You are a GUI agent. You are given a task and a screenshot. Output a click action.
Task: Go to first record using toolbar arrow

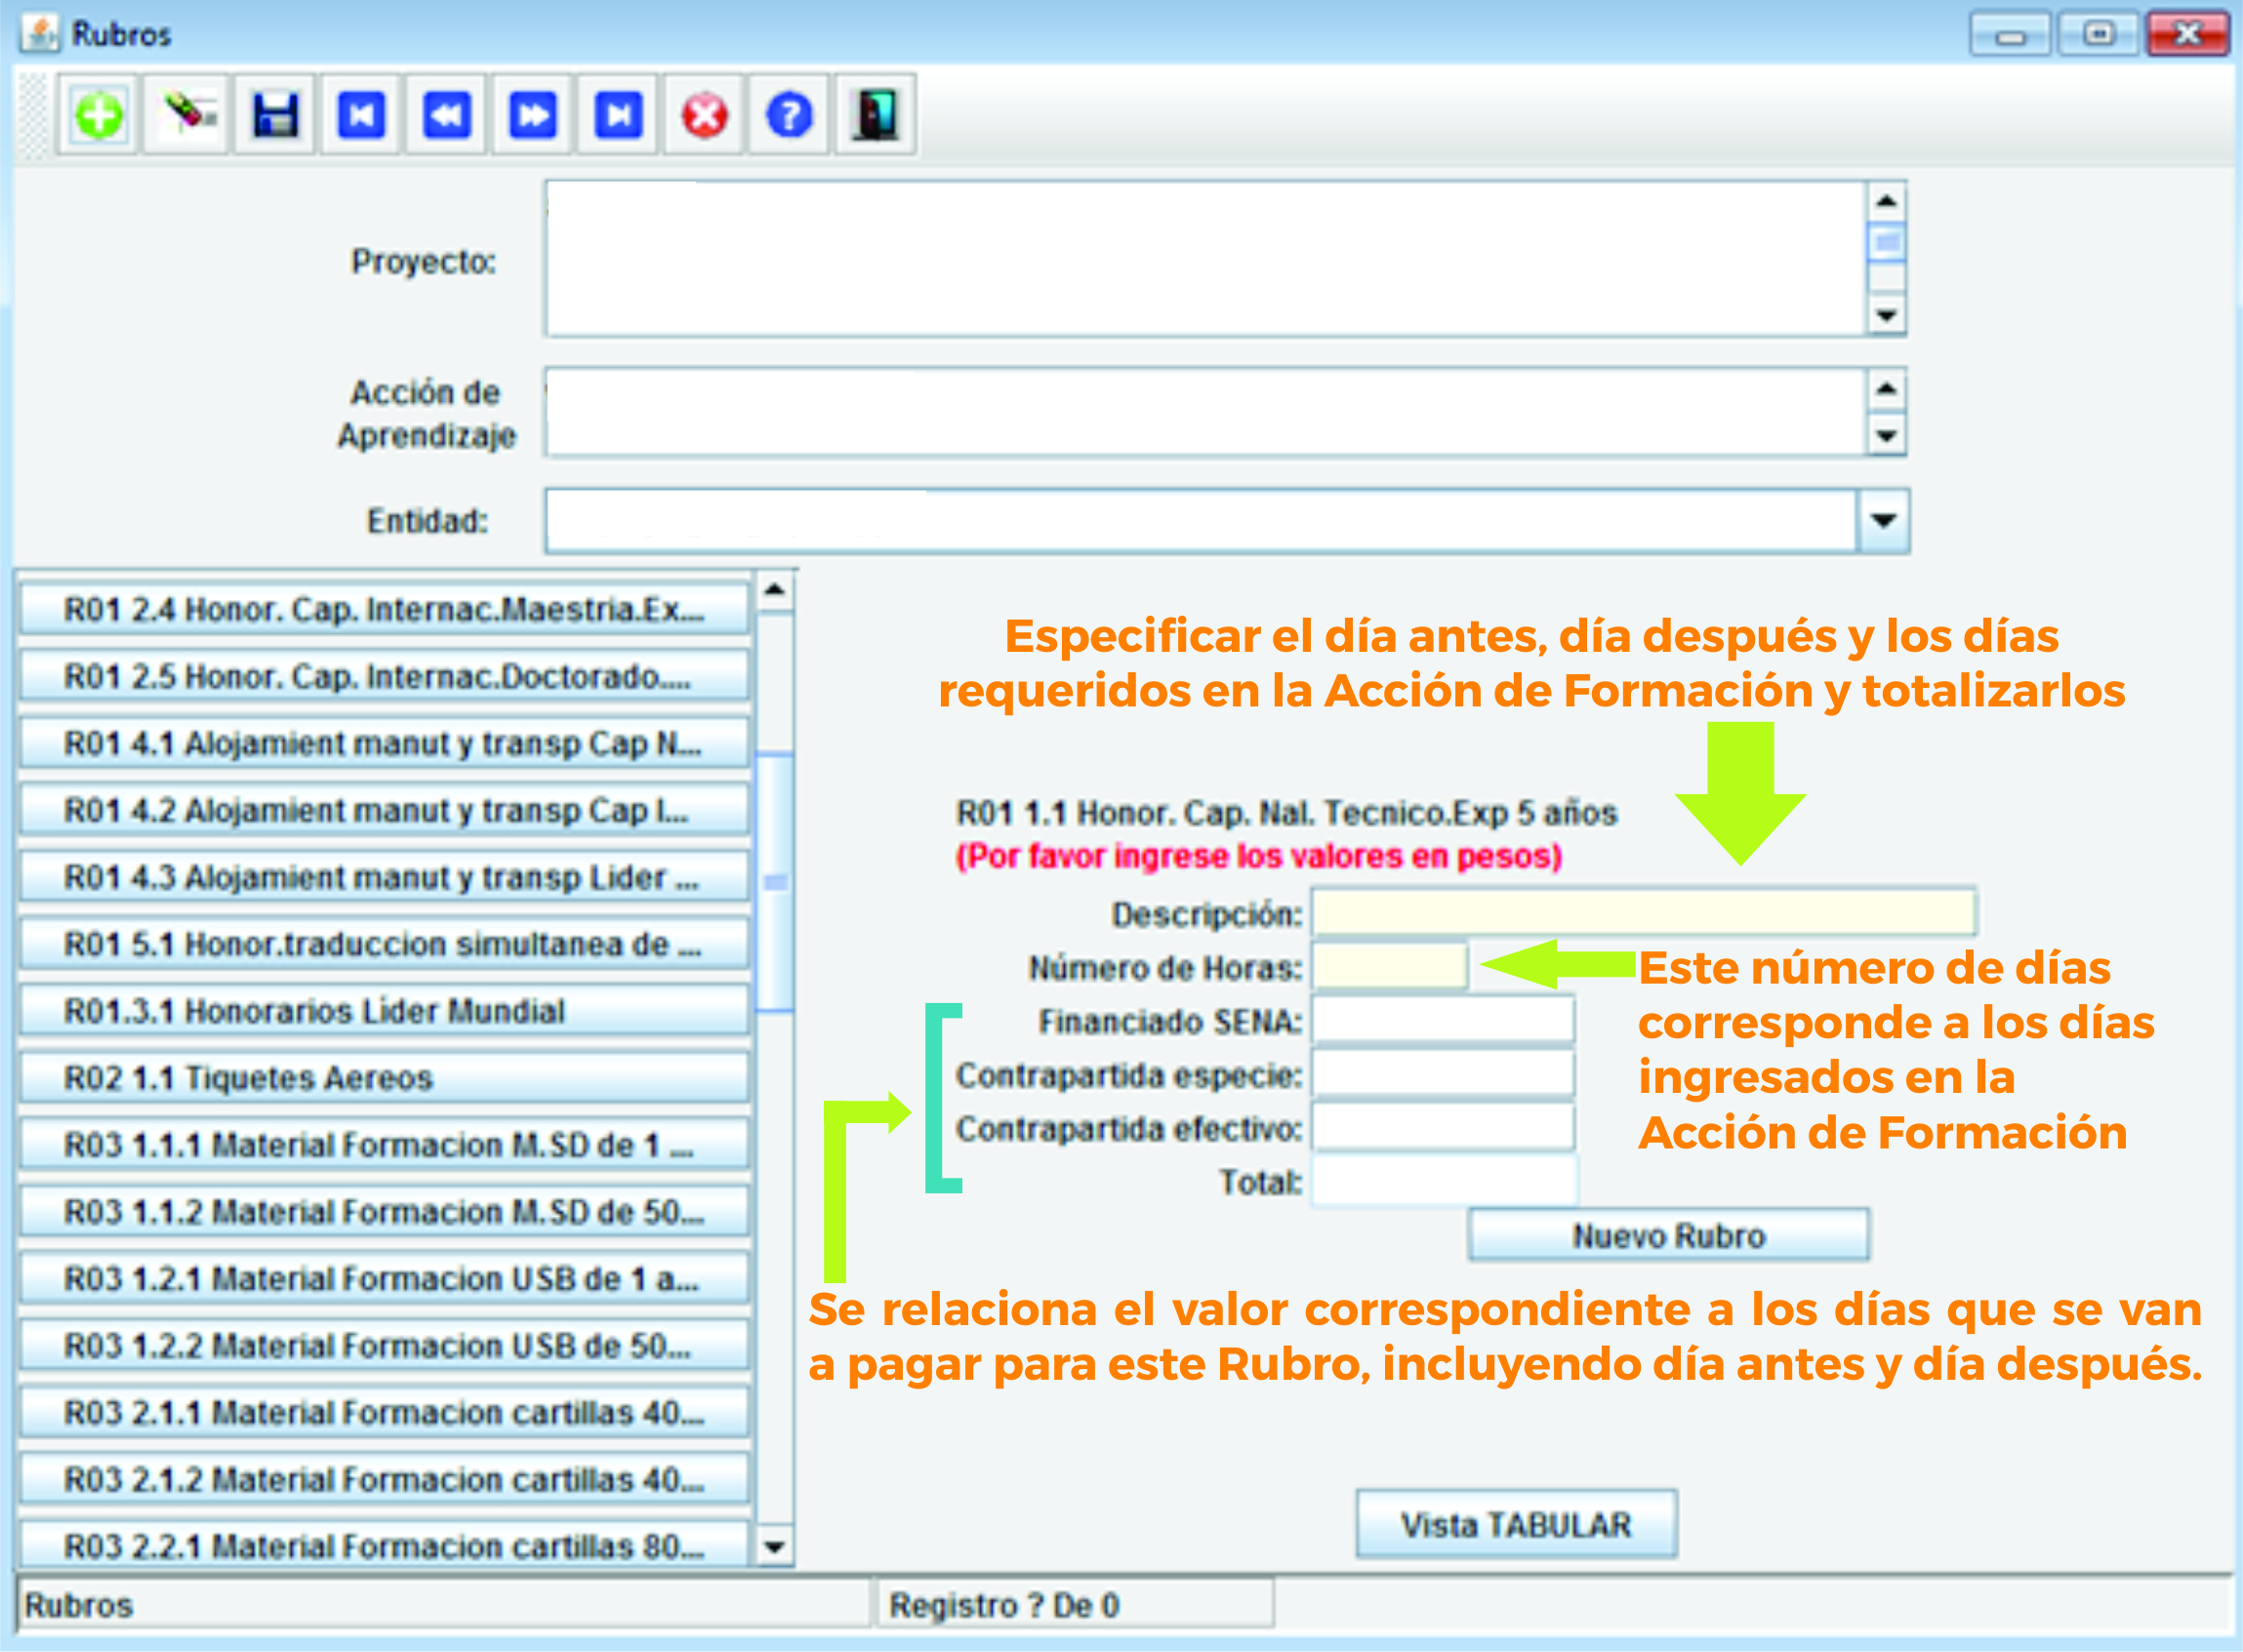point(361,115)
